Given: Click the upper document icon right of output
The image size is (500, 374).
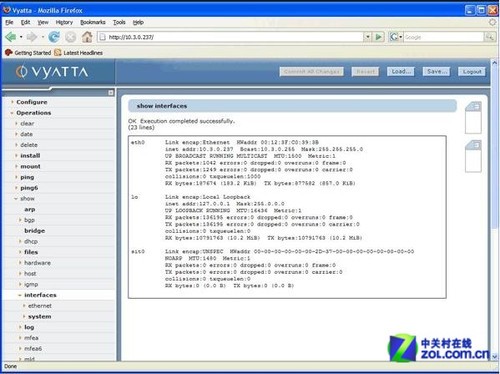Looking at the screenshot, I should point(473,117).
